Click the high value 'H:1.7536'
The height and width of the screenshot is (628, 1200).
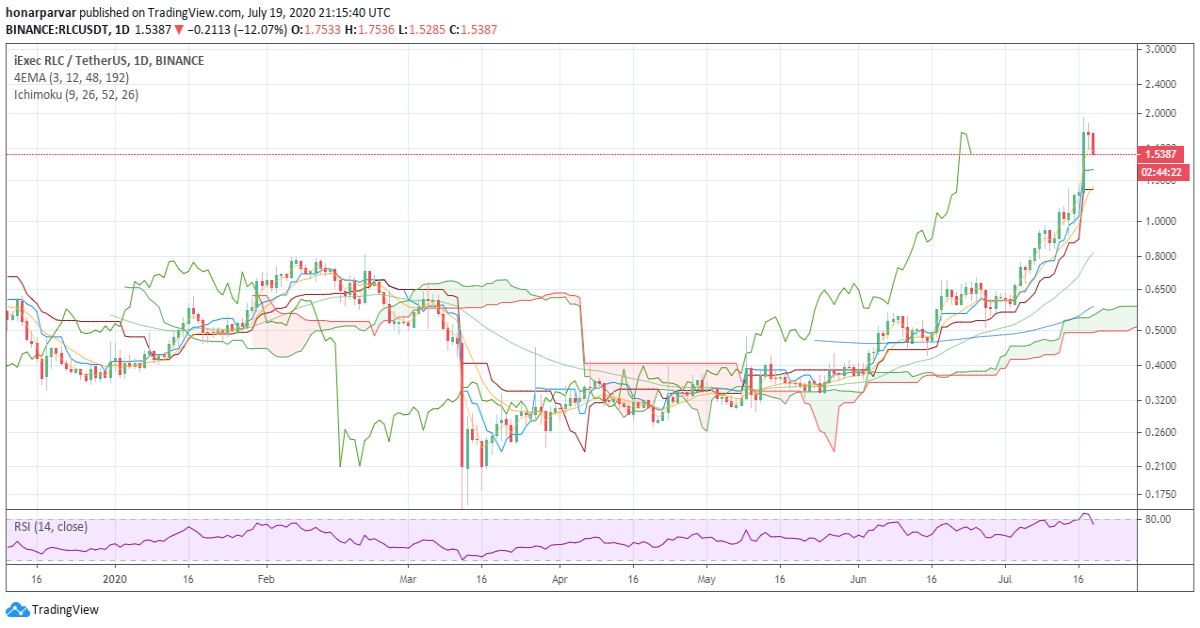tap(371, 30)
